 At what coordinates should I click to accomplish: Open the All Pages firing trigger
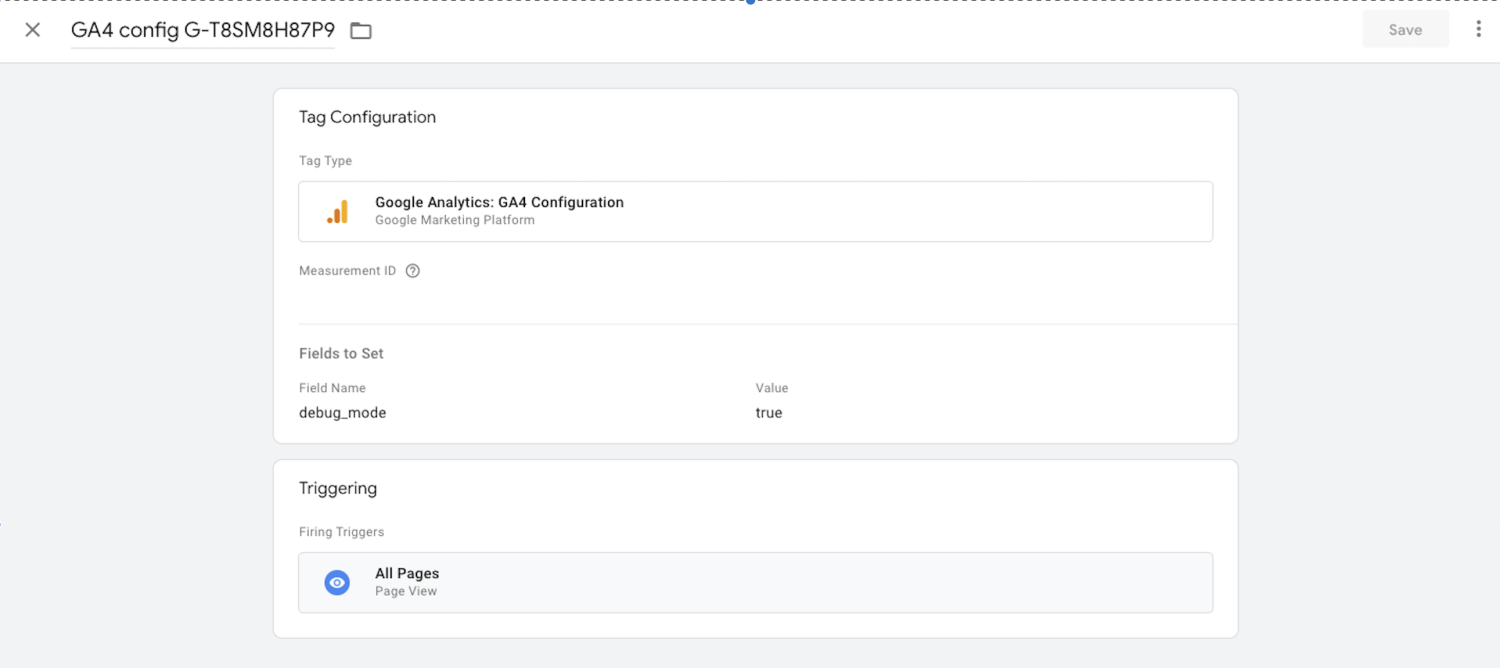tap(755, 582)
